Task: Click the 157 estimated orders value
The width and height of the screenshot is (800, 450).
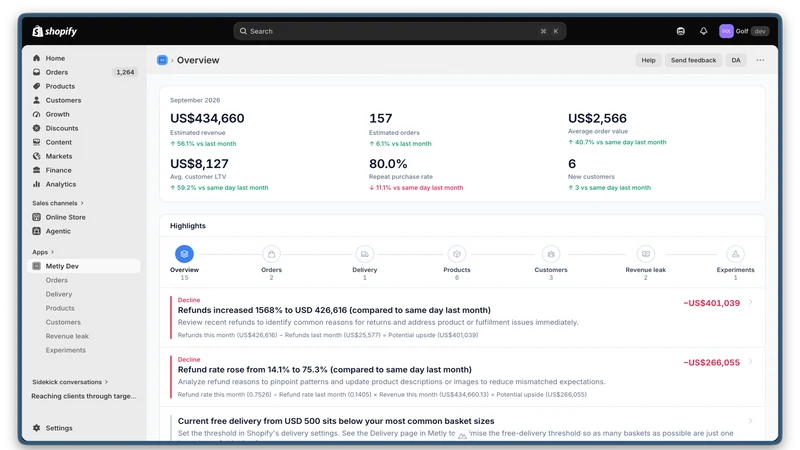Action: click(381, 118)
